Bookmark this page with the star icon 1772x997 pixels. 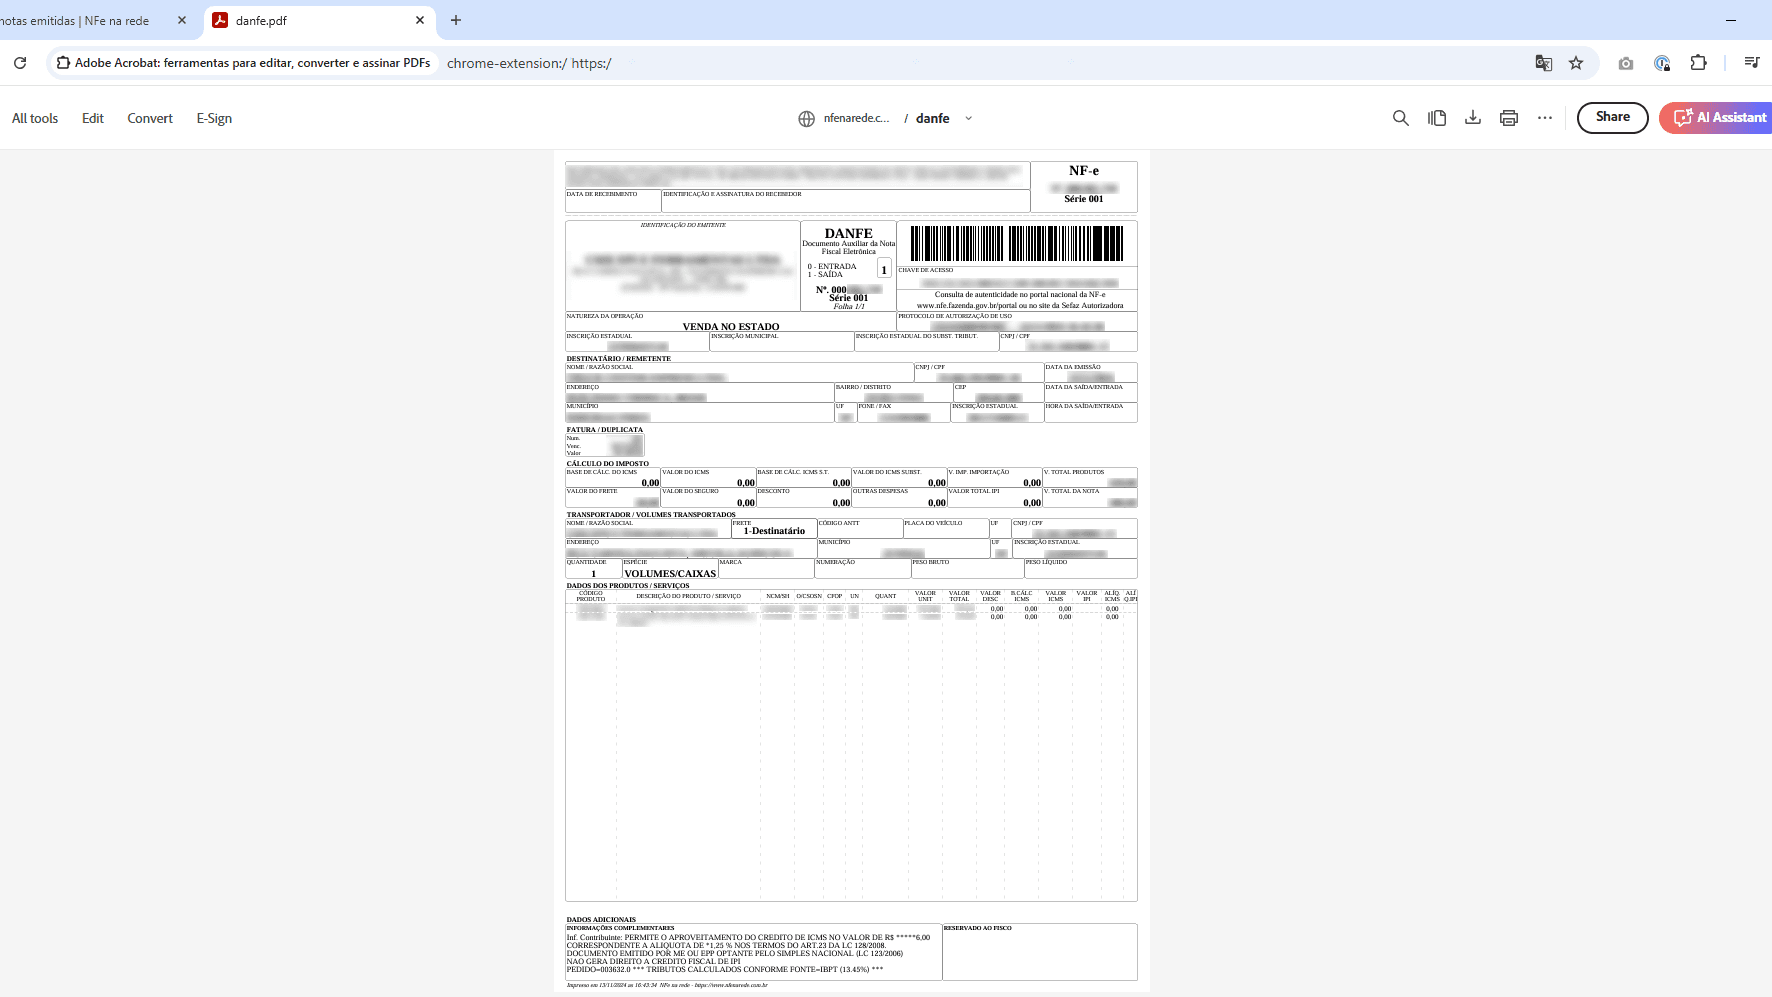pos(1576,63)
